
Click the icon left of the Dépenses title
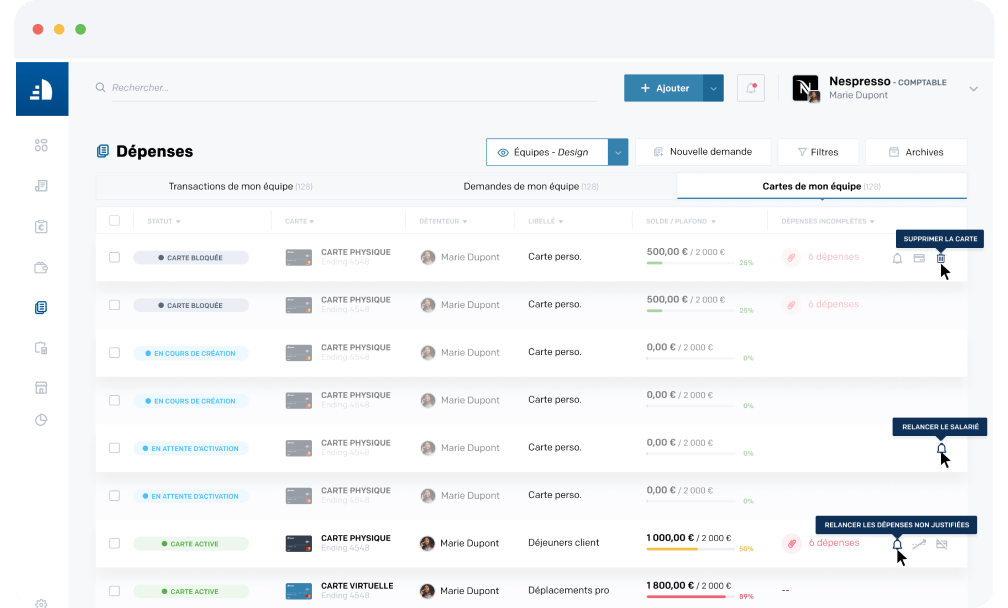click(103, 151)
